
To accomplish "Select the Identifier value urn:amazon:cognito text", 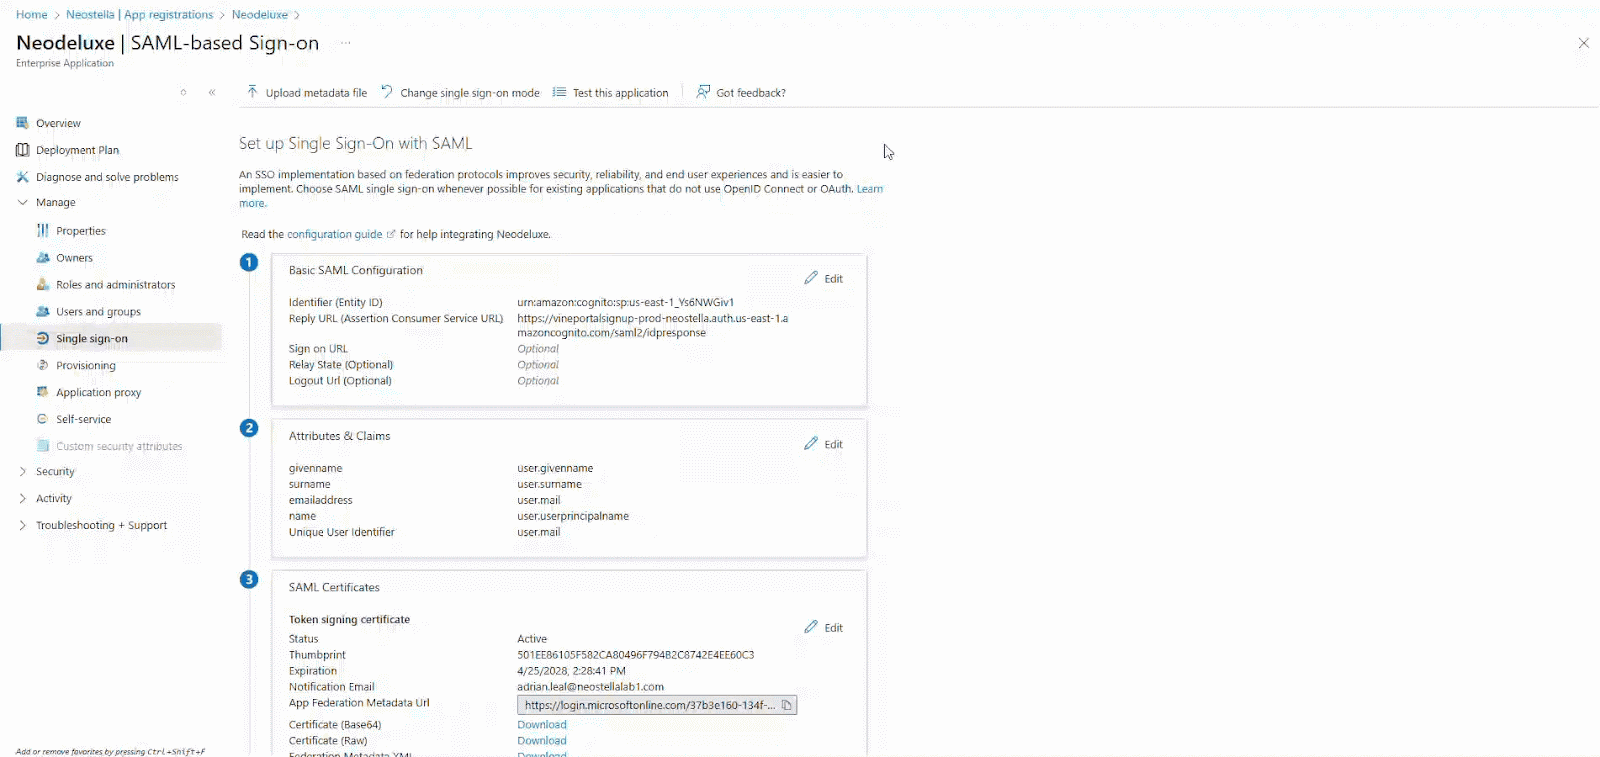I will click(626, 302).
